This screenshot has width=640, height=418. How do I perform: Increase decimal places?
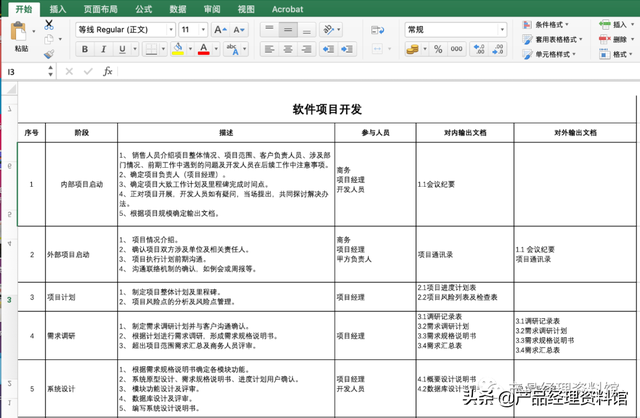pos(479,49)
